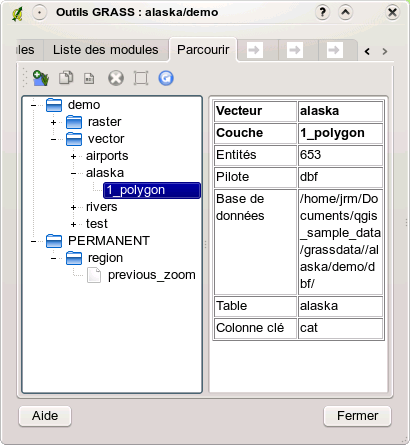The width and height of the screenshot is (410, 445).
Task: Click the QGIS logo in title bar
Action: click(x=17, y=13)
